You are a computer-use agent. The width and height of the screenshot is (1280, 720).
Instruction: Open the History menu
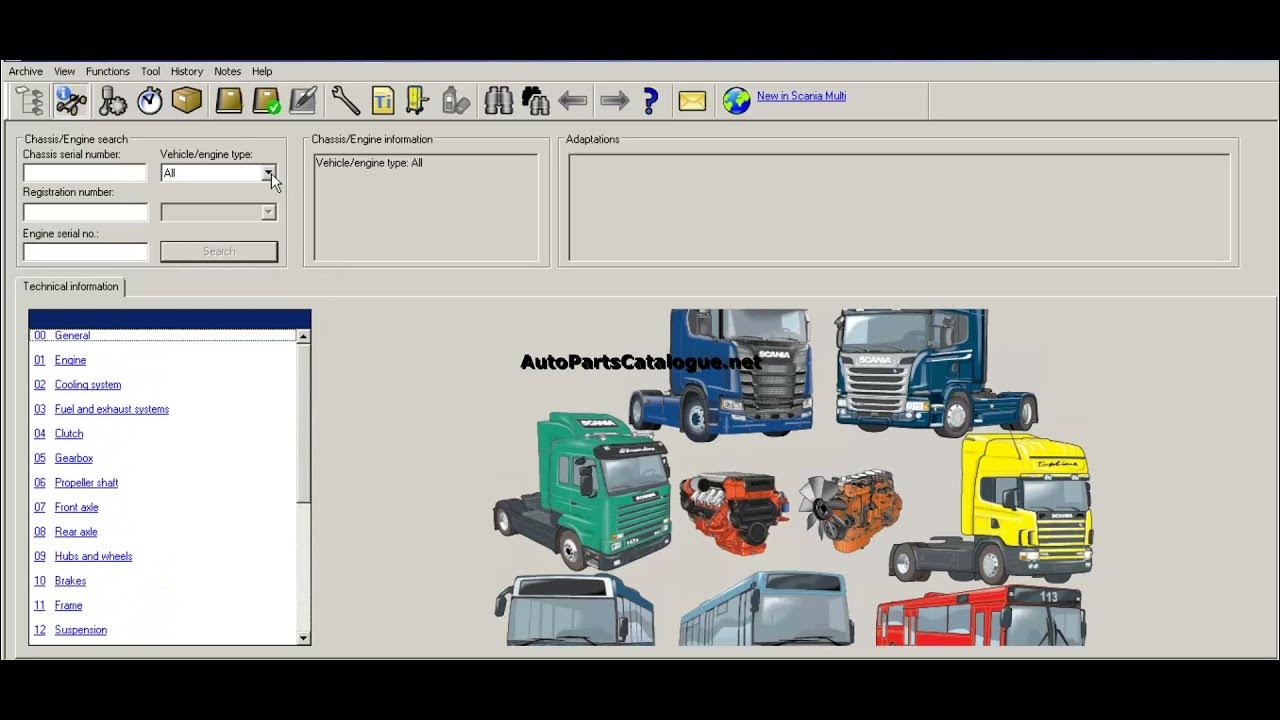[x=187, y=71]
